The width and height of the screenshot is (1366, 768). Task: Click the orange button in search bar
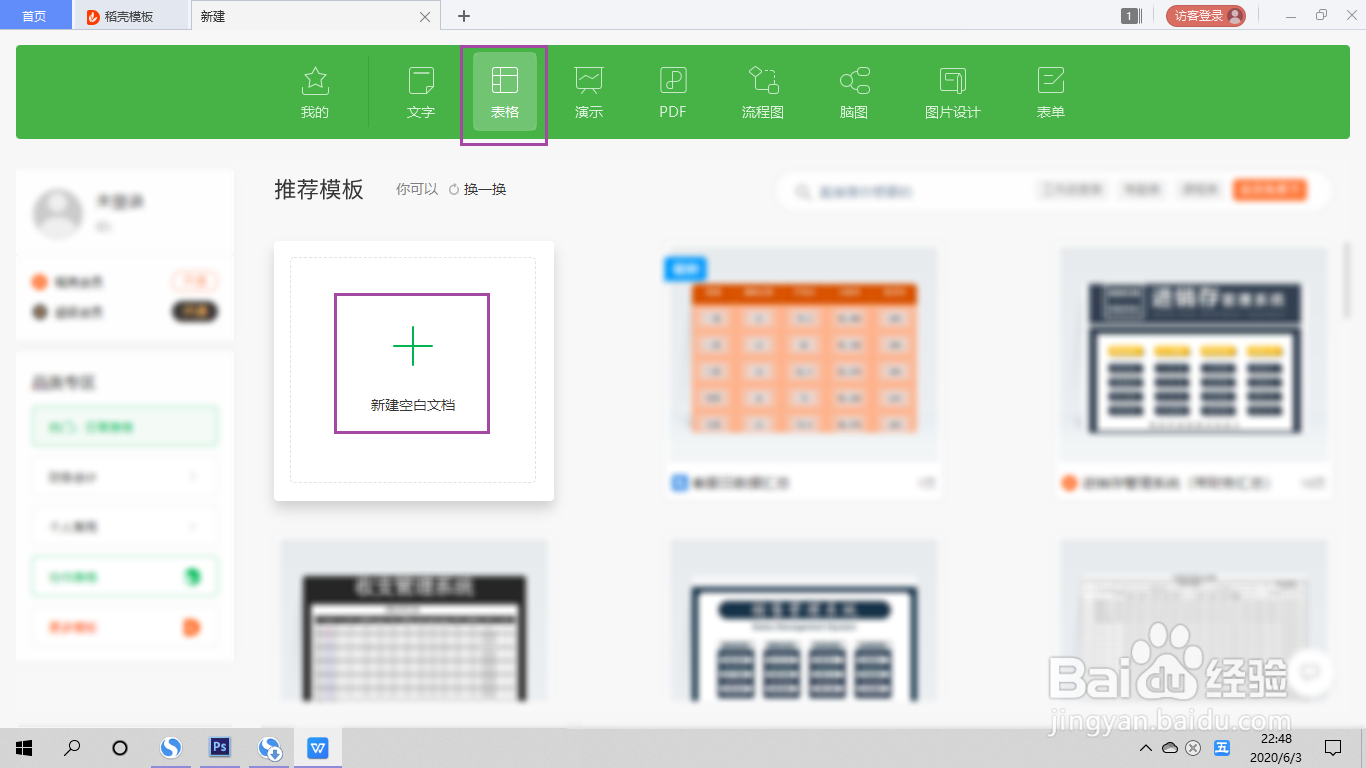pyautogui.click(x=1270, y=190)
